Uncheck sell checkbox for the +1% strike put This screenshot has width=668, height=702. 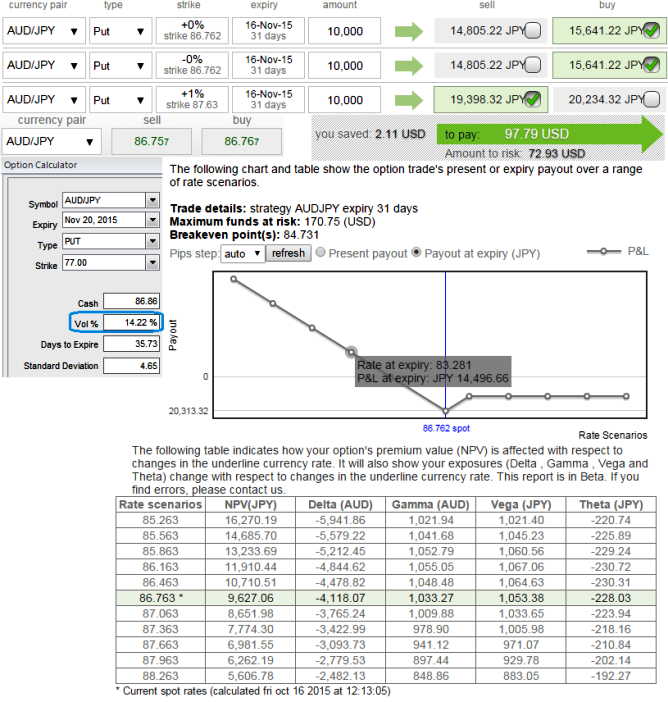533,99
